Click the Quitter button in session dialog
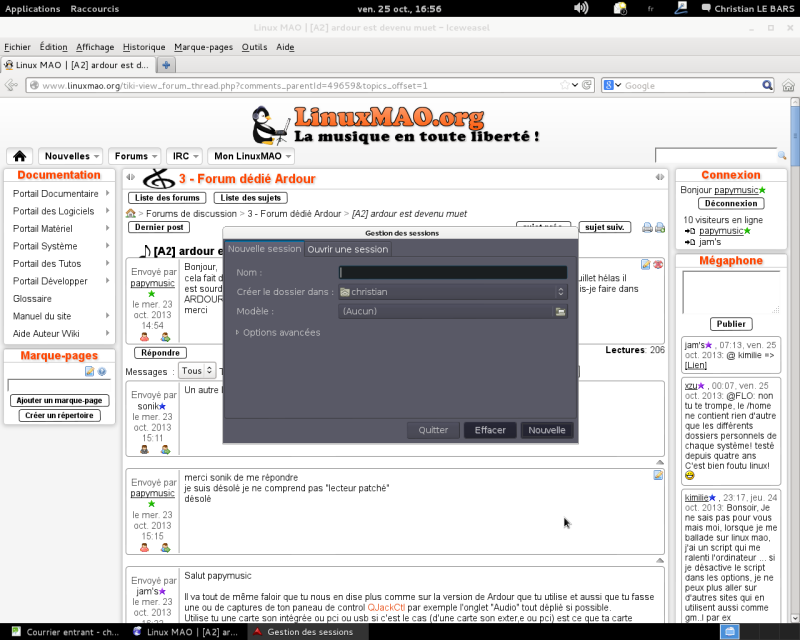The image size is (800, 640). 433,430
